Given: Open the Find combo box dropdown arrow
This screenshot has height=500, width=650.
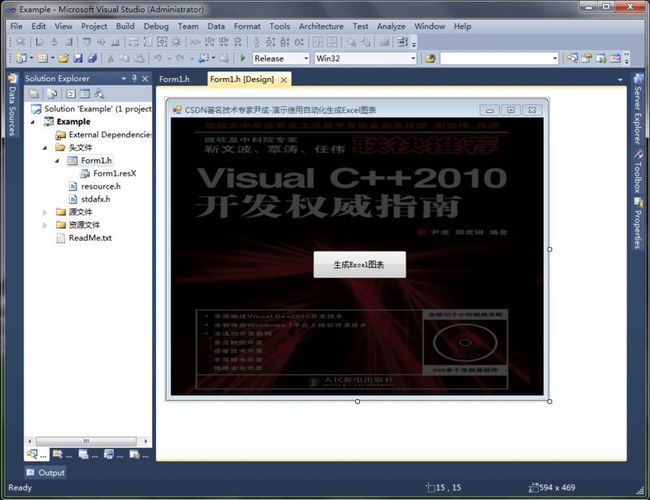Looking at the screenshot, I should pos(555,58).
